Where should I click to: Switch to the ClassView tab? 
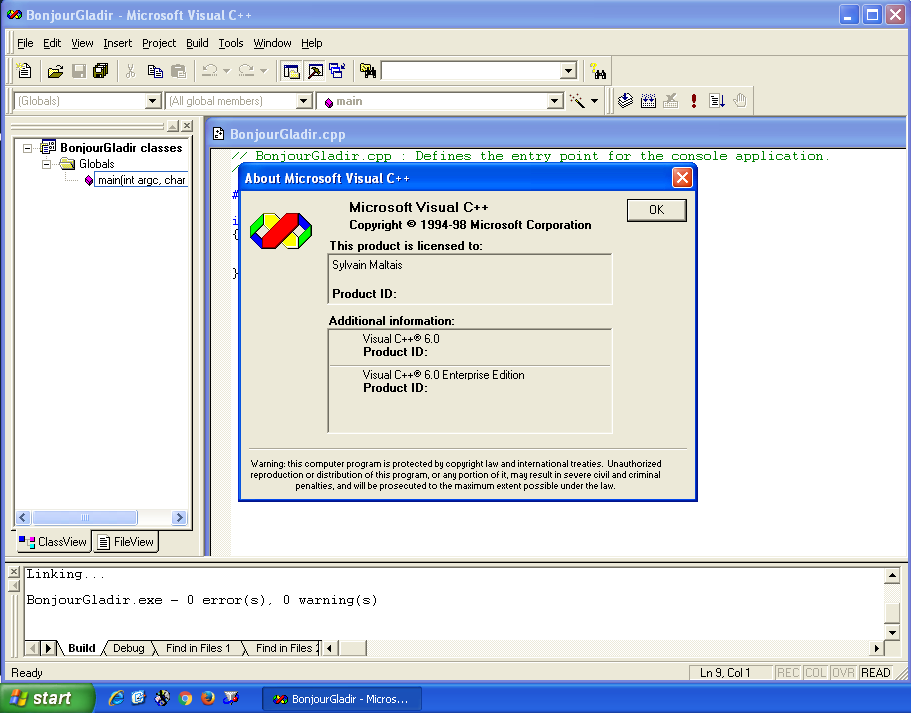pyautogui.click(x=52, y=542)
